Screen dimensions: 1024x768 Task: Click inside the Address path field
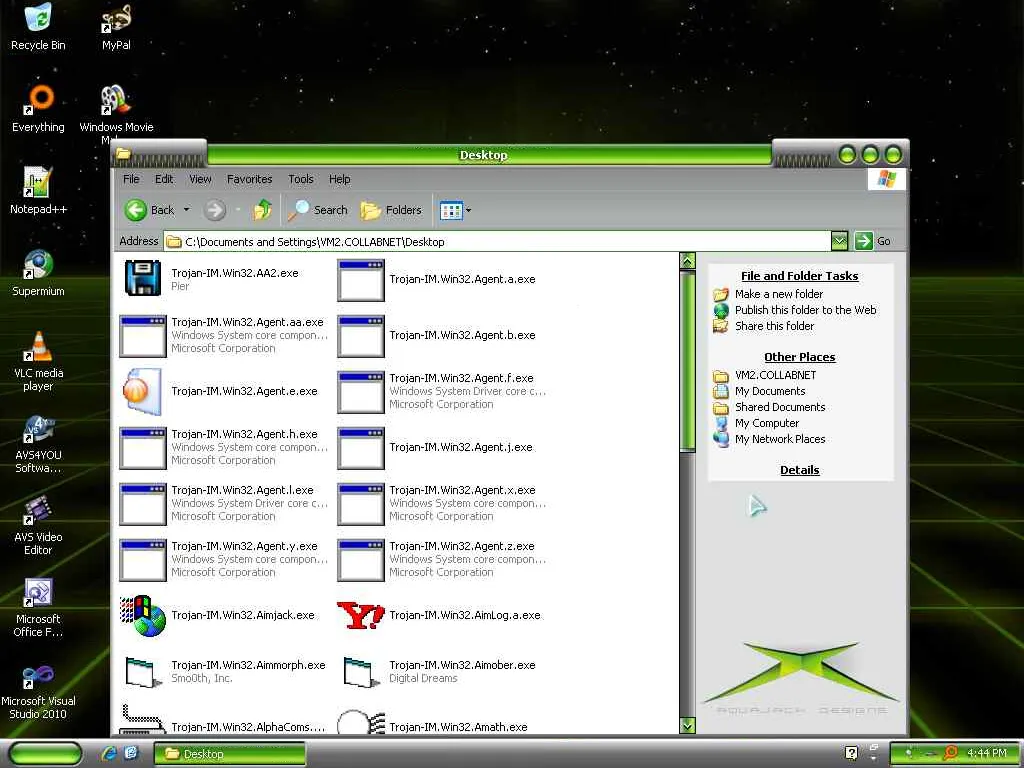point(497,241)
